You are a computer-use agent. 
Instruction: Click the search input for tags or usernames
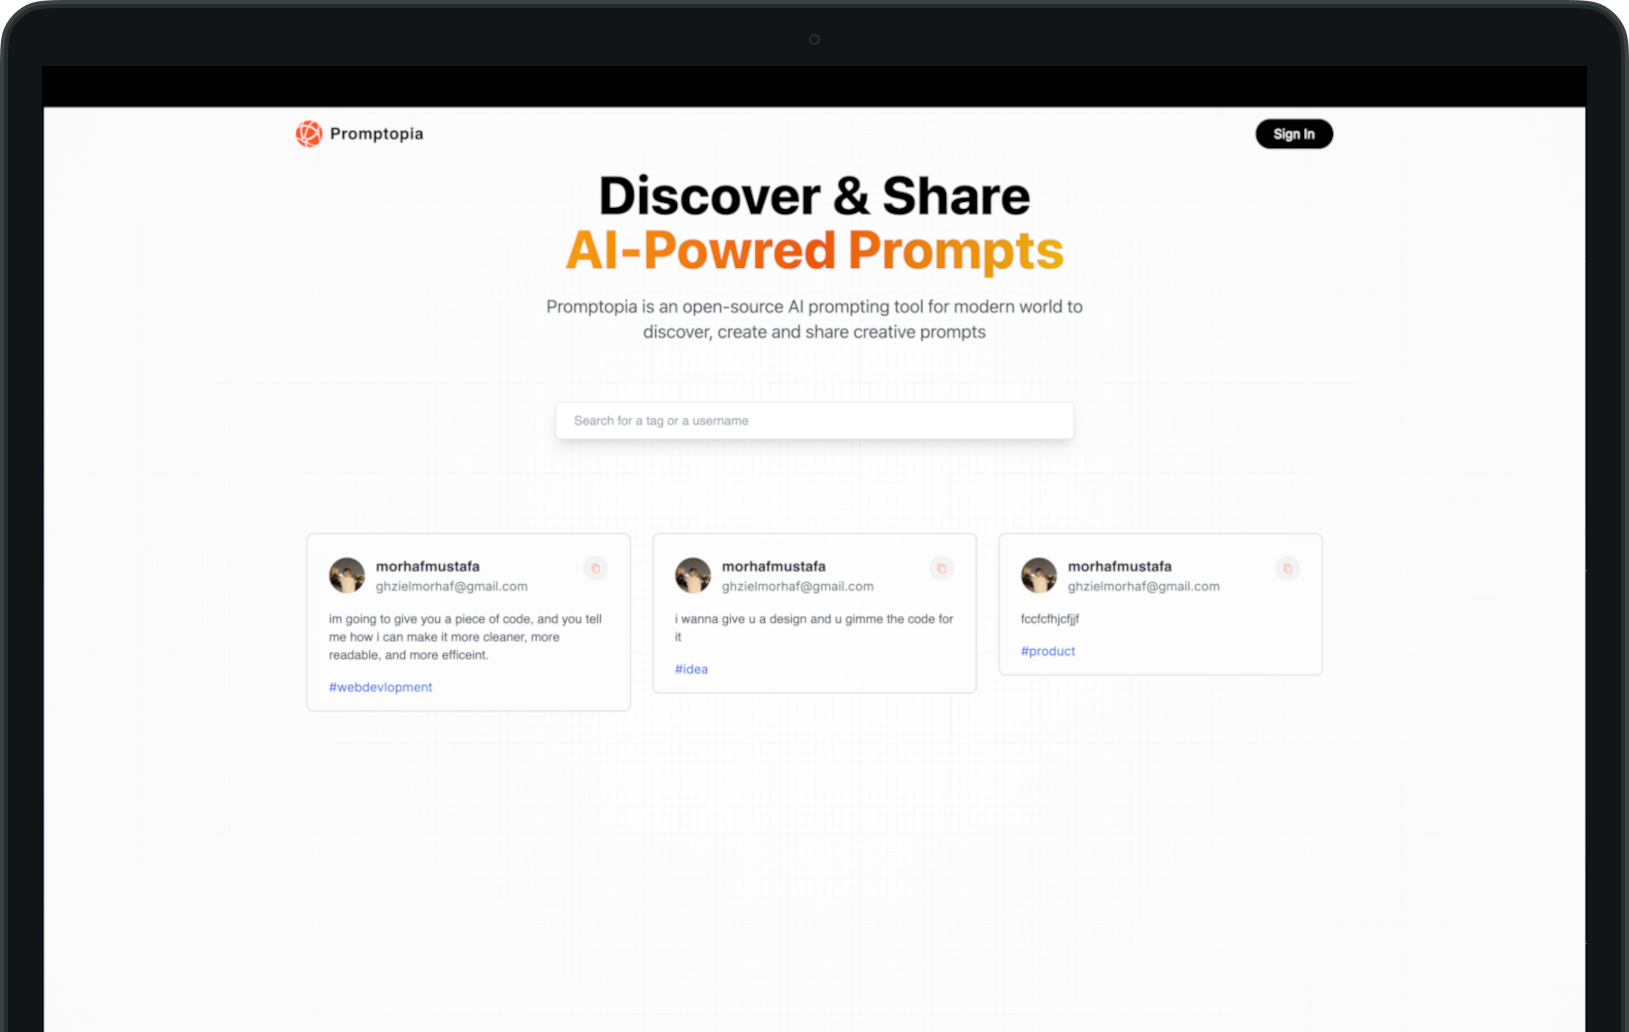(x=813, y=420)
